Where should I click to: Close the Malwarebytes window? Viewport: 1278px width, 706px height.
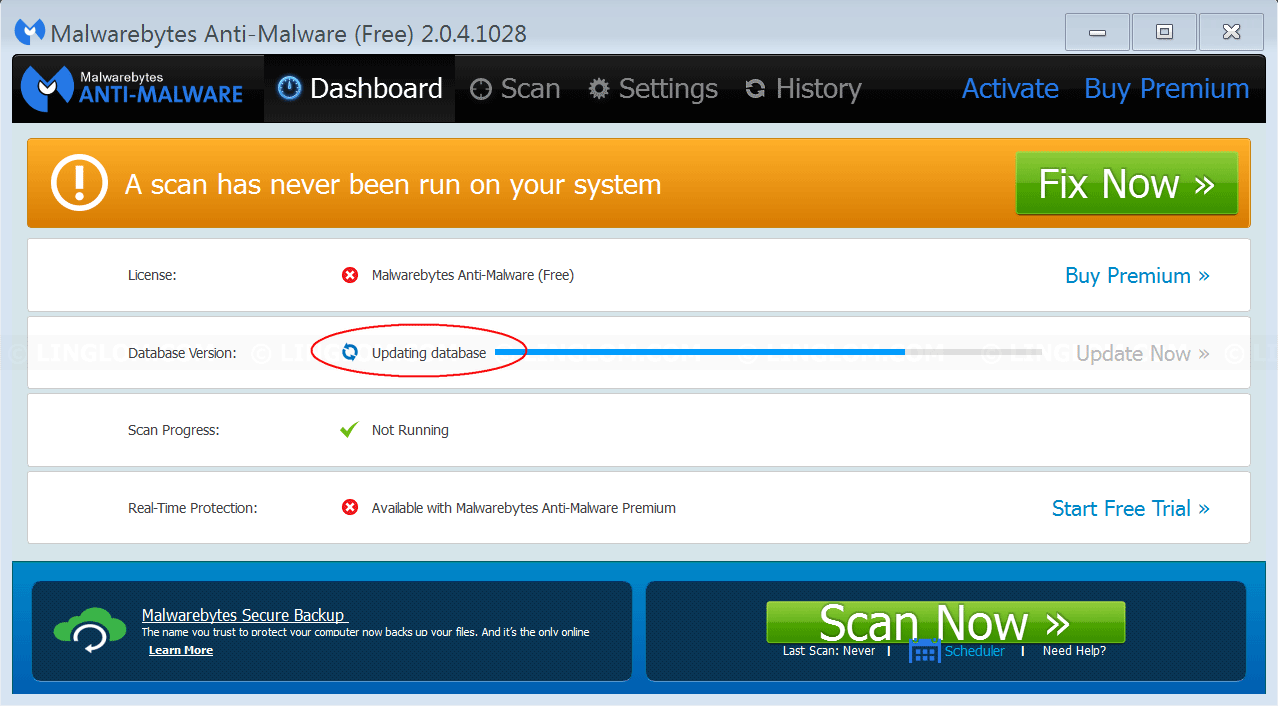point(1231,32)
